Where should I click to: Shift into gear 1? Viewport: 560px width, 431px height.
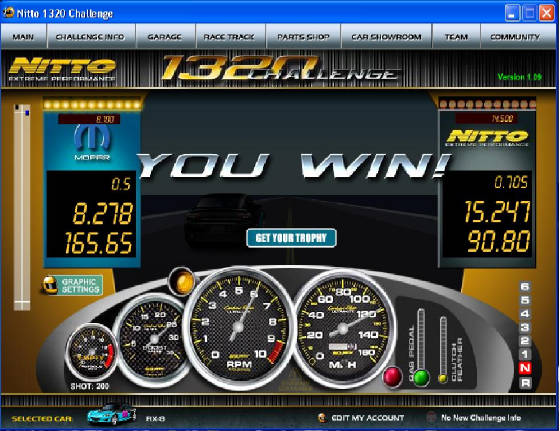click(525, 355)
